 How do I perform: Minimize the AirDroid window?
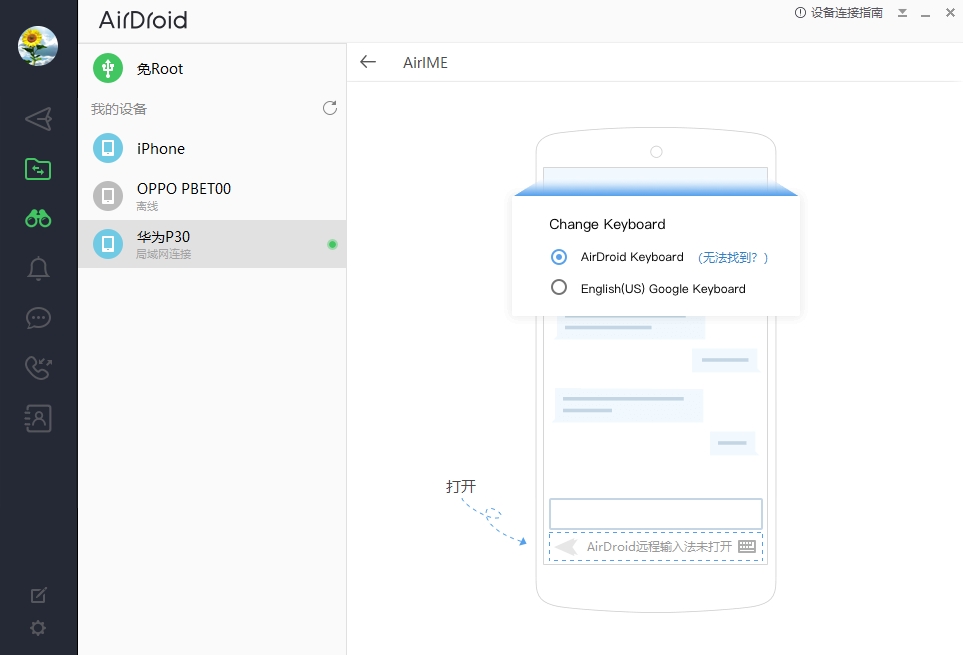click(x=926, y=14)
